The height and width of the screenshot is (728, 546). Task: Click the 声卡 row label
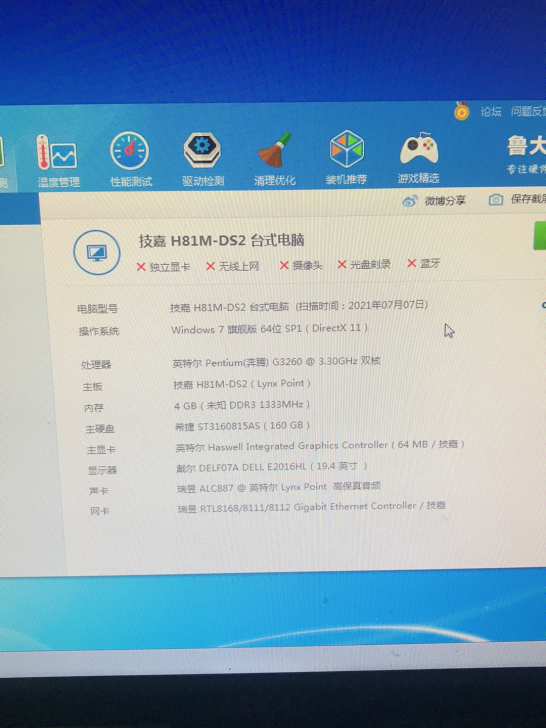99,491
